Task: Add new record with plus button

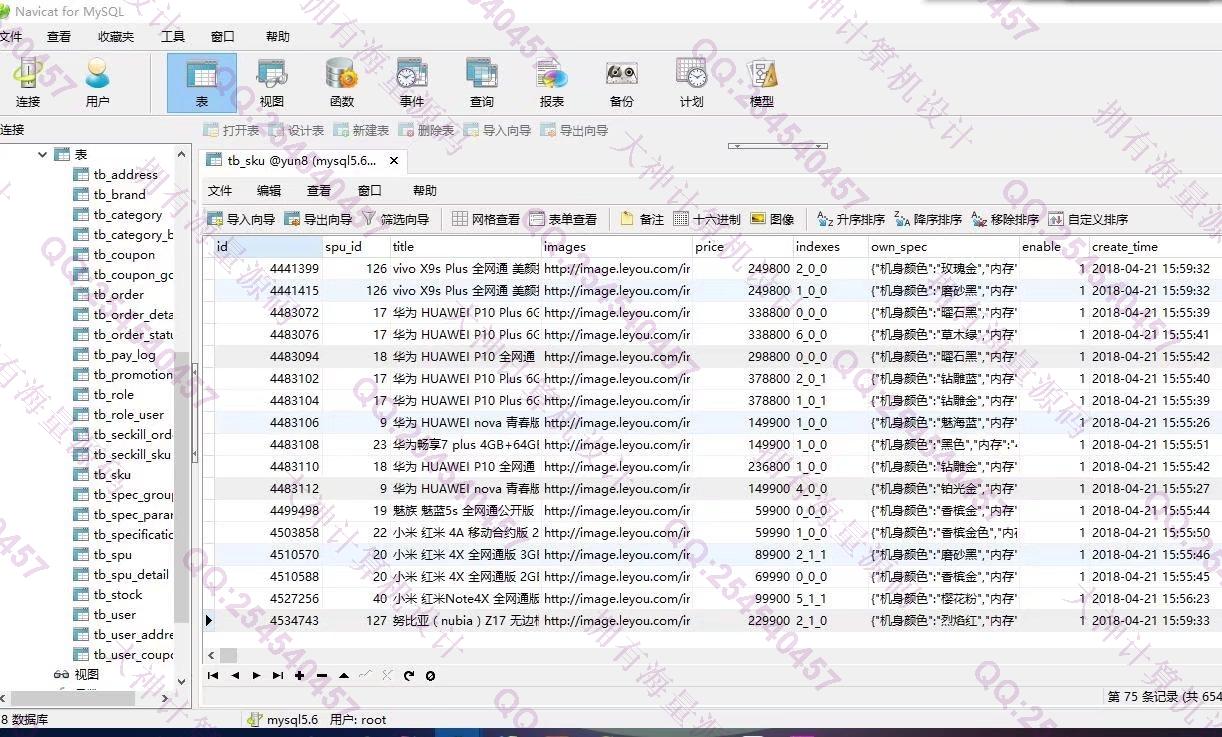Action: point(300,675)
